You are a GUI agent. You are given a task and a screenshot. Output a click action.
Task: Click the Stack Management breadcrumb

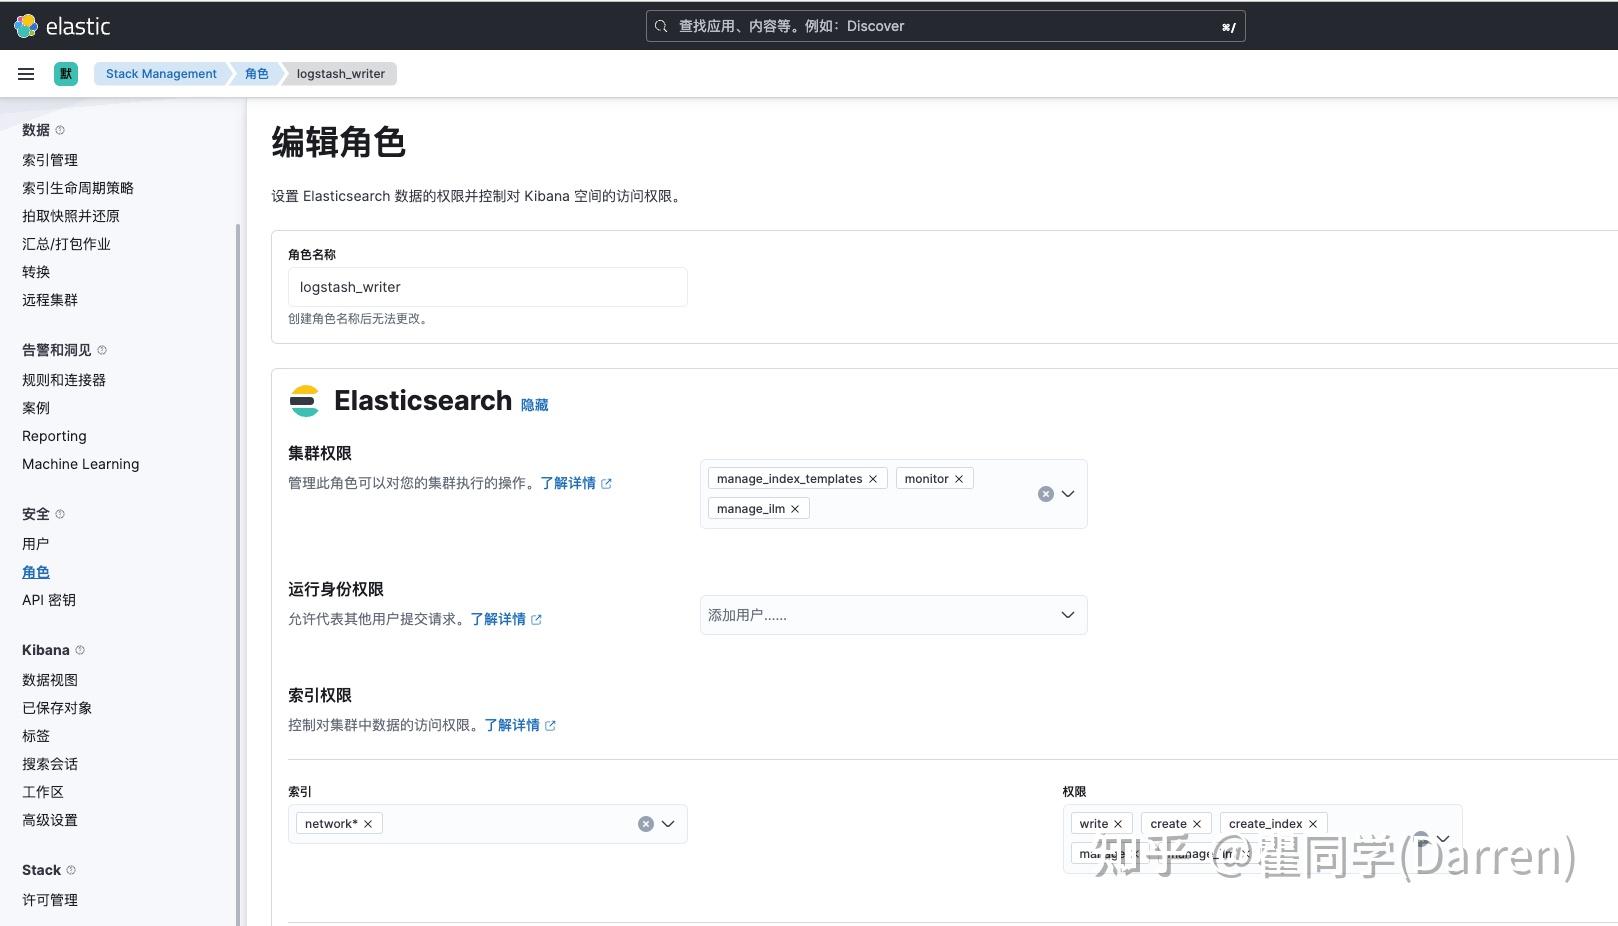click(x=160, y=73)
